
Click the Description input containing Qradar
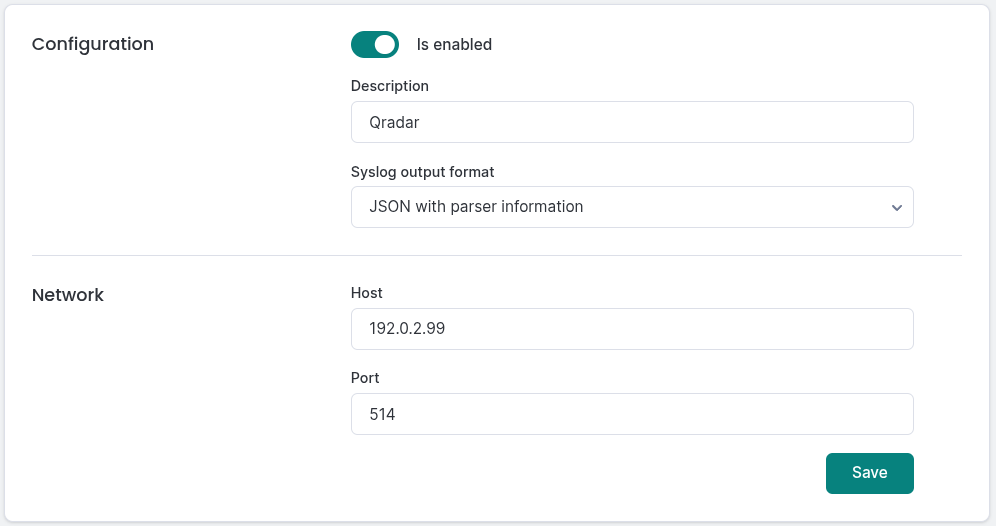tap(632, 122)
